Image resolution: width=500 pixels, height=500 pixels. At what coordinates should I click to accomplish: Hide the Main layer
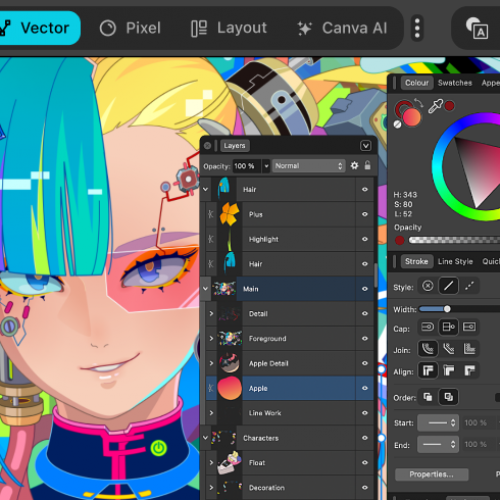[x=365, y=289]
